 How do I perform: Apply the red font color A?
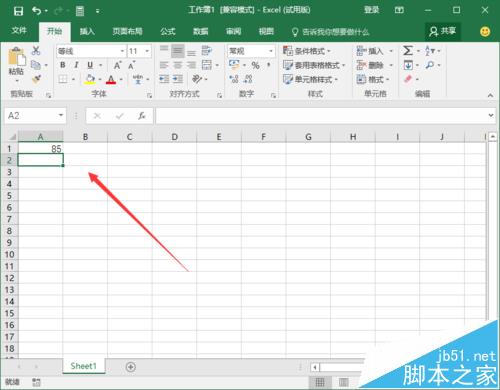coord(111,79)
